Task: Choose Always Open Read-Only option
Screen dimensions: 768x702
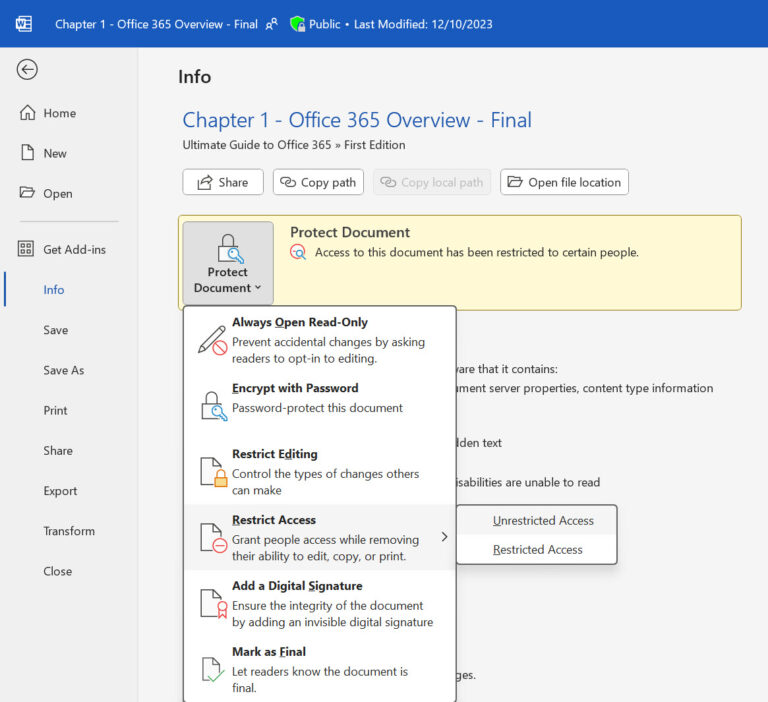Action: 320,340
